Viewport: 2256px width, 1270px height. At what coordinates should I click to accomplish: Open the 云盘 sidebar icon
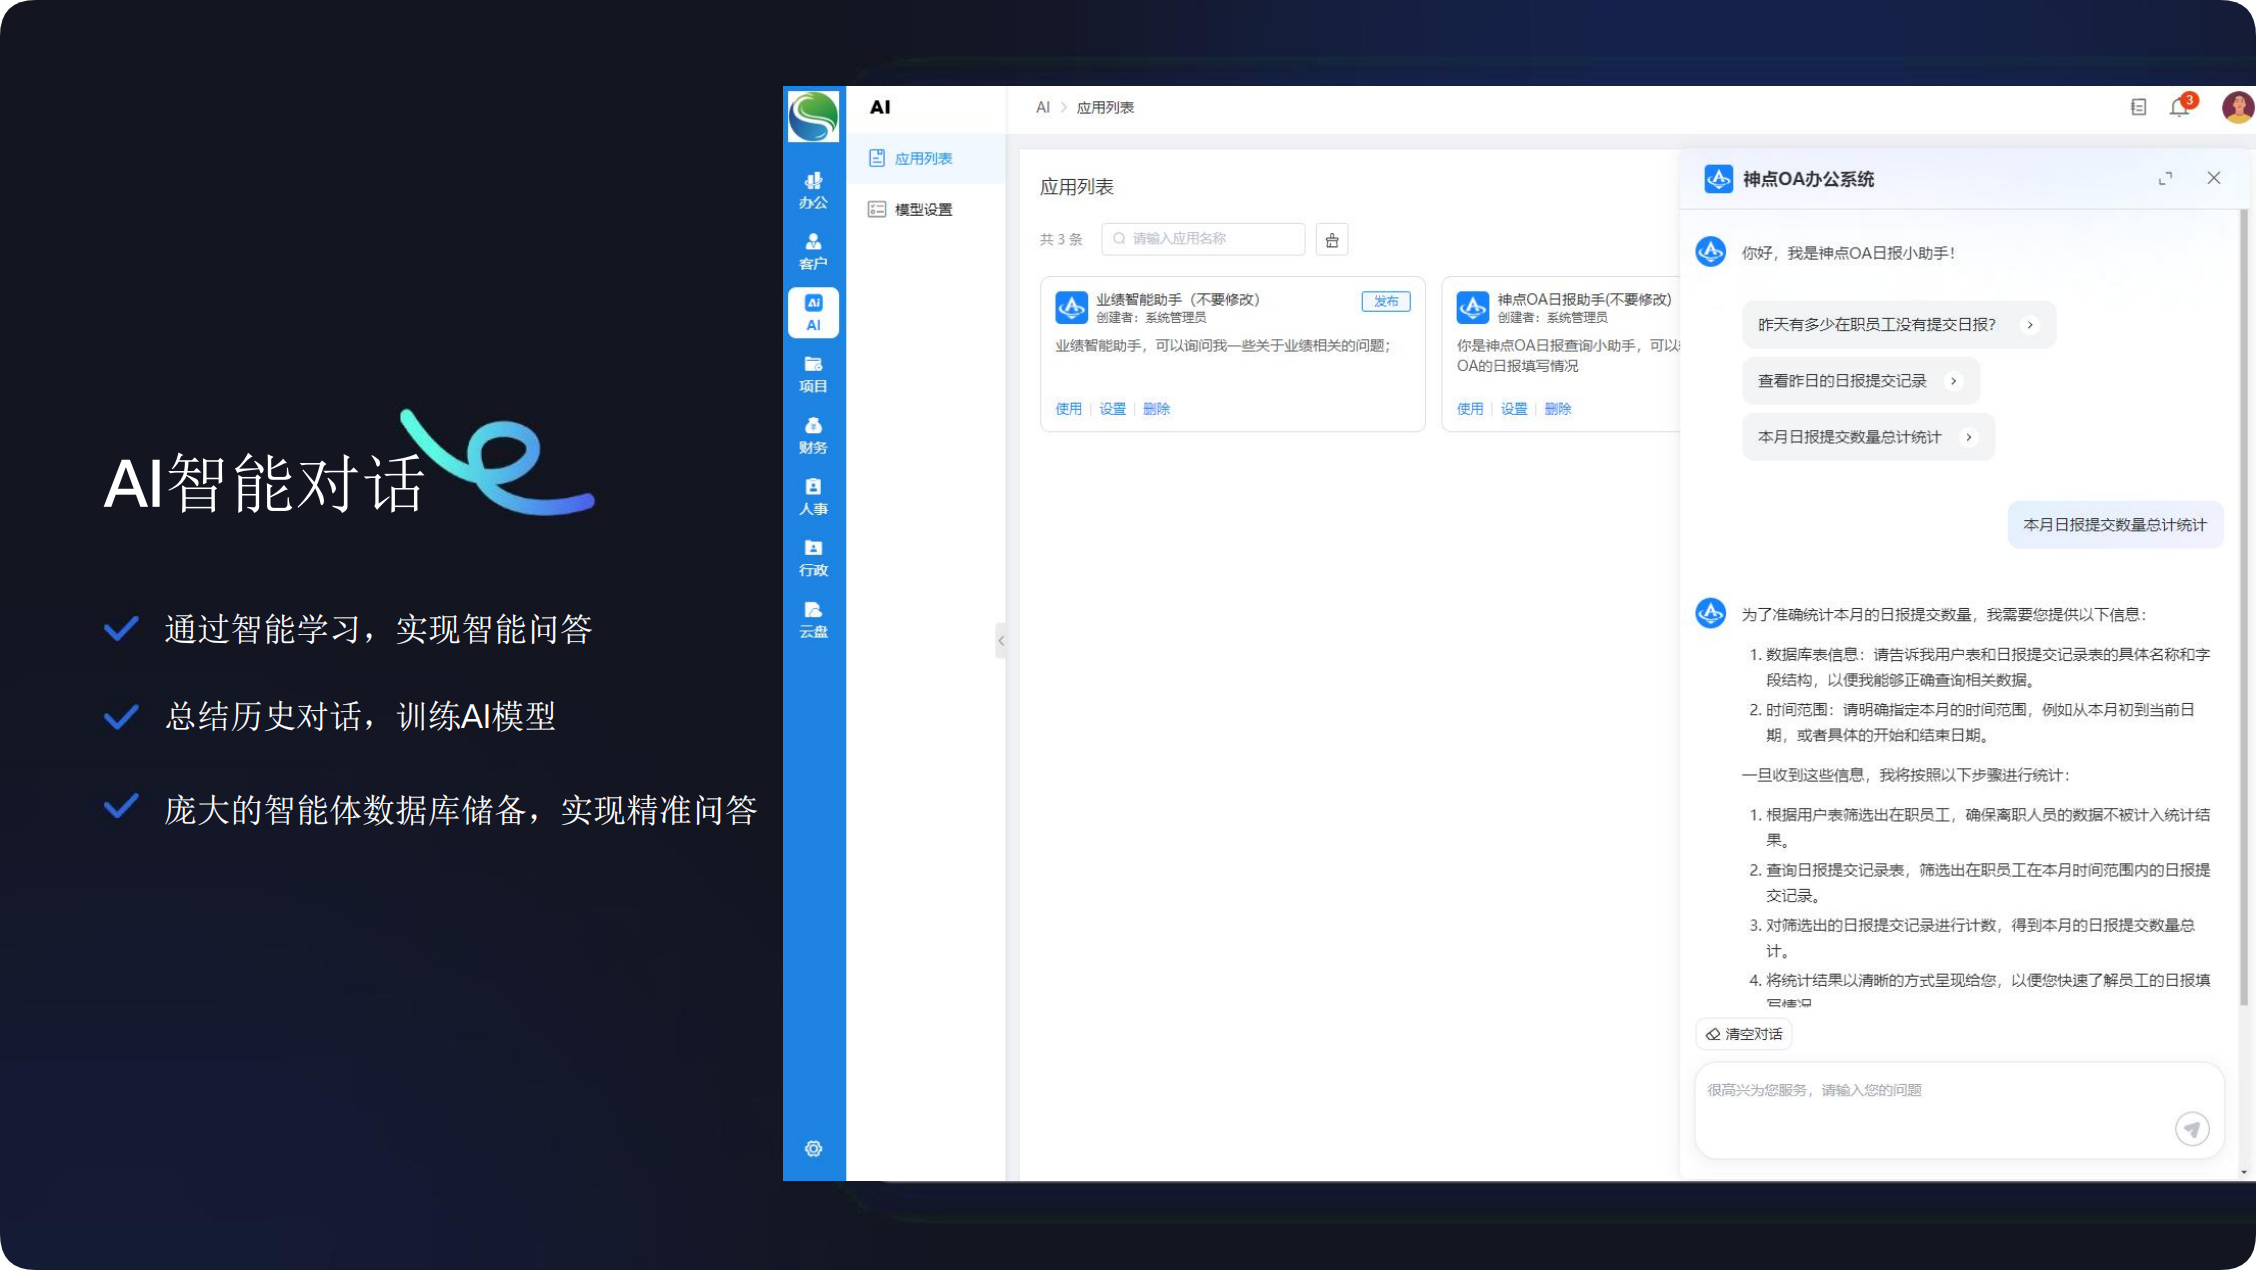(x=813, y=619)
